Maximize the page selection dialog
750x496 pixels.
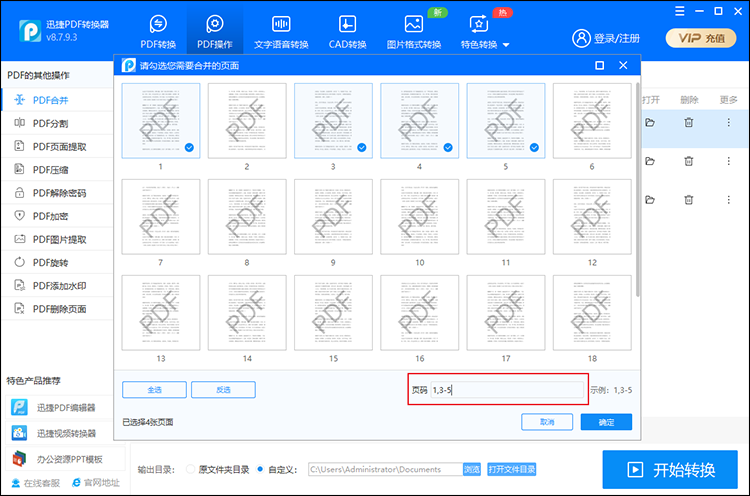click(599, 66)
